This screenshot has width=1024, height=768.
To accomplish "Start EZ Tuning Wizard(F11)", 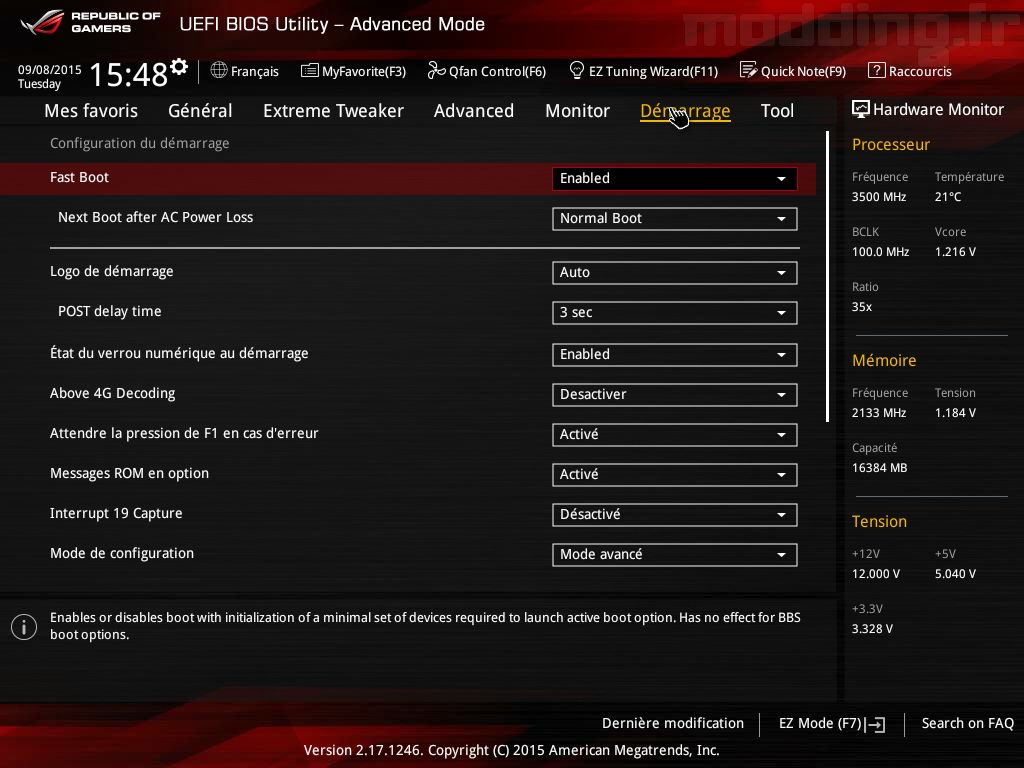I will pos(644,71).
